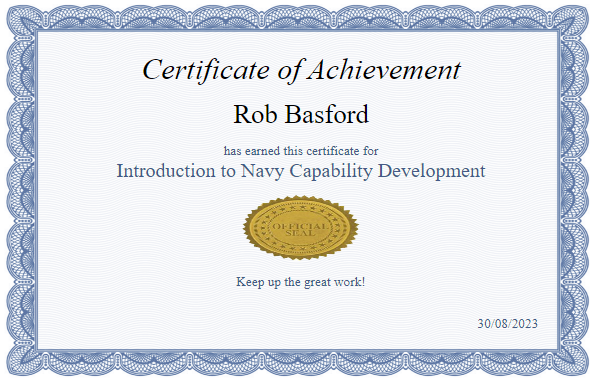
Task: Select the word Capability in course title
Action: (331, 171)
